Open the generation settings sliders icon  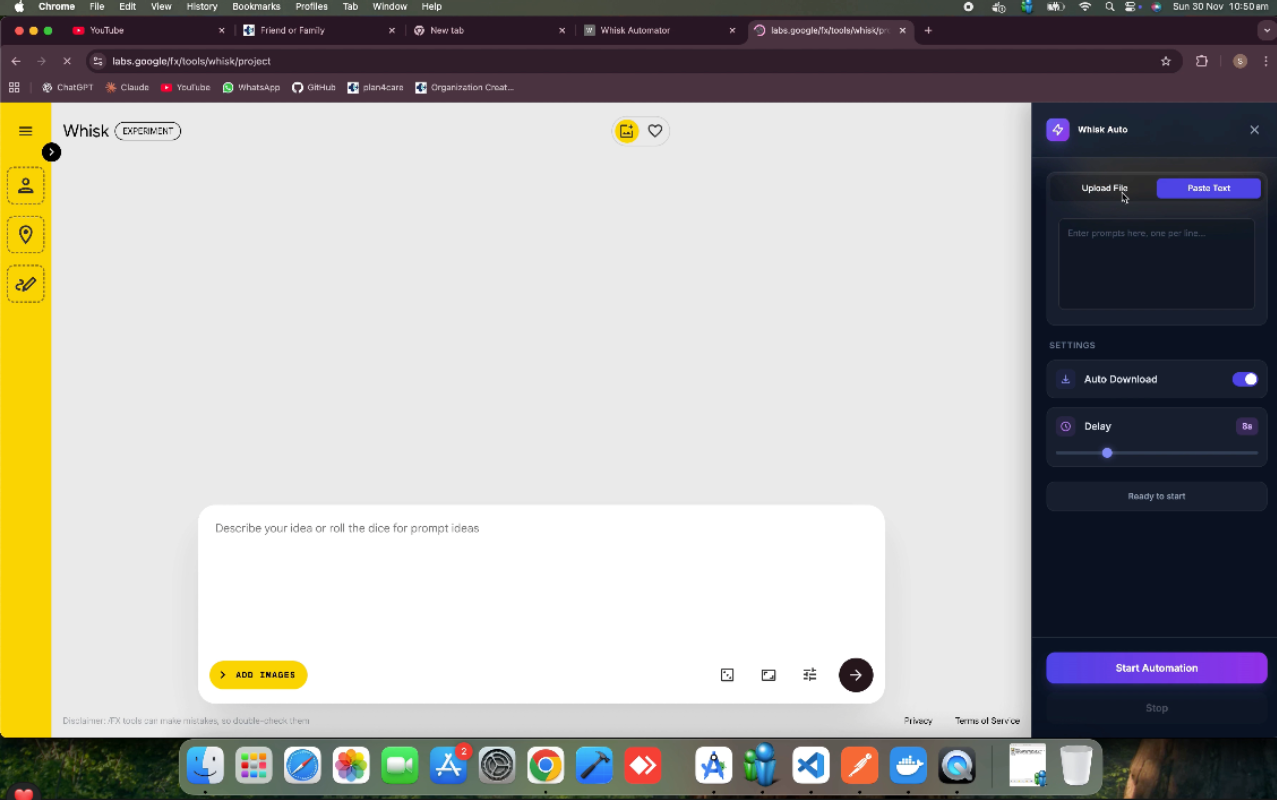click(x=809, y=675)
